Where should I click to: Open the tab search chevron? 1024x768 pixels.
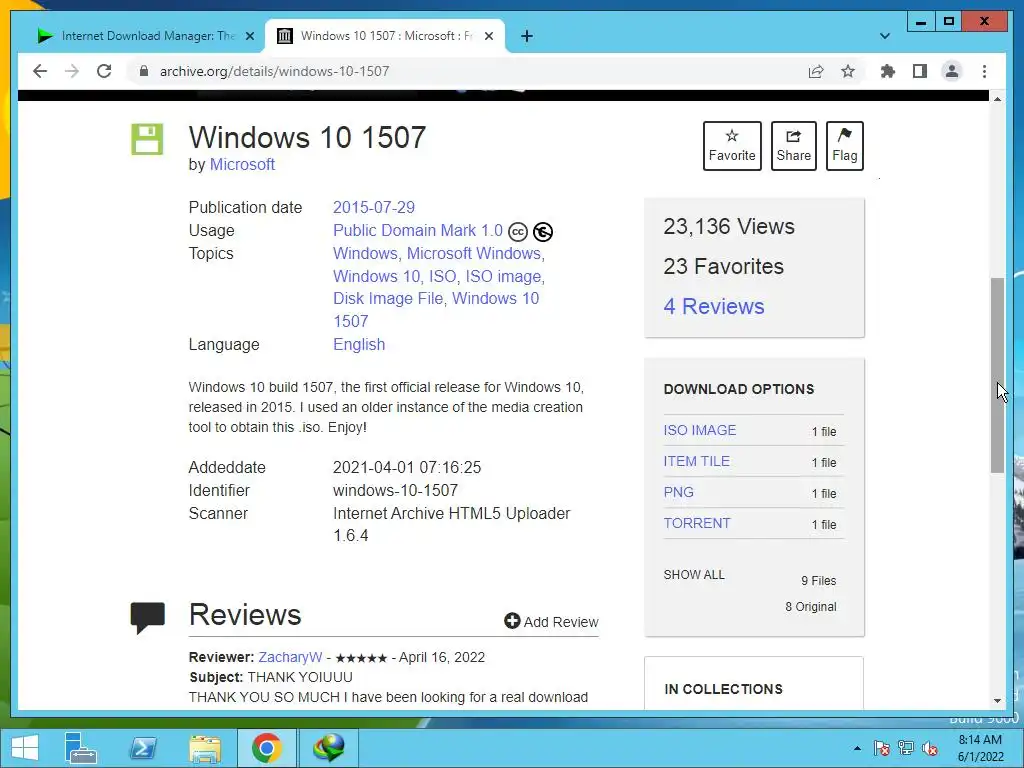(885, 36)
